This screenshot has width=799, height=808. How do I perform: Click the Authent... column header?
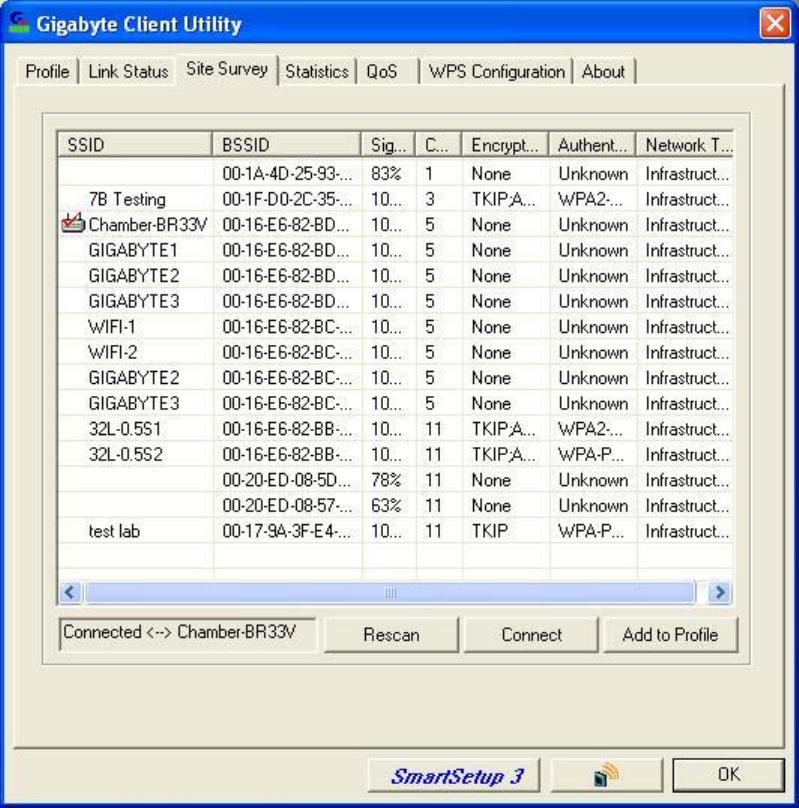click(592, 145)
